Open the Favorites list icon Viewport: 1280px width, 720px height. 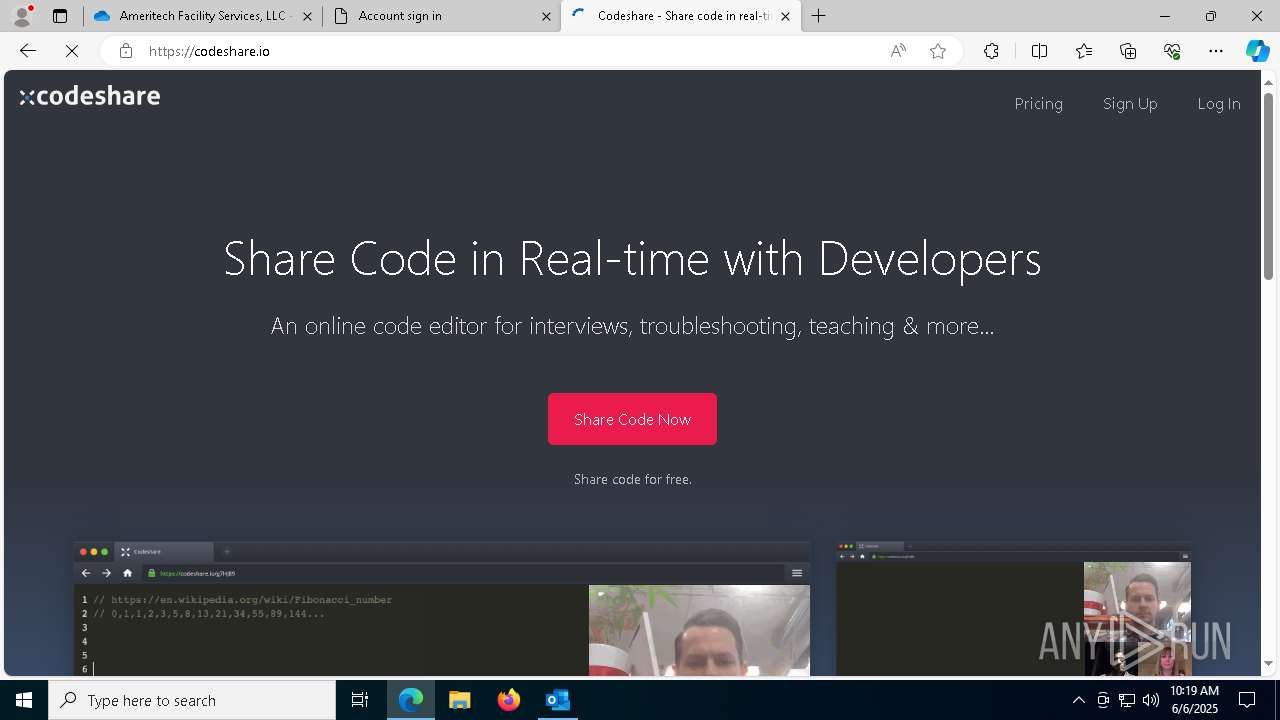click(x=1084, y=51)
